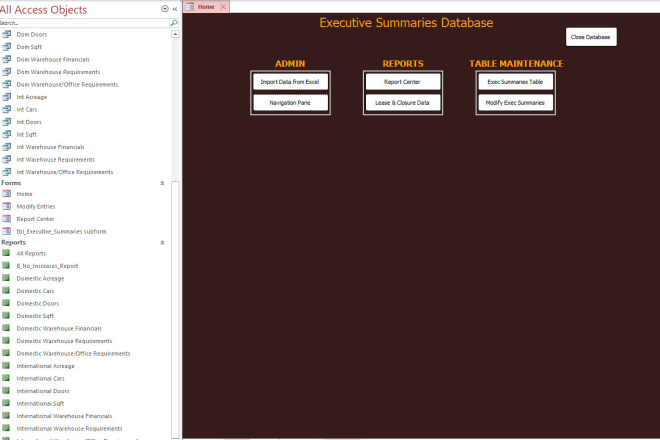
Task: Click the All Reports report icon
Action: click(x=7, y=253)
